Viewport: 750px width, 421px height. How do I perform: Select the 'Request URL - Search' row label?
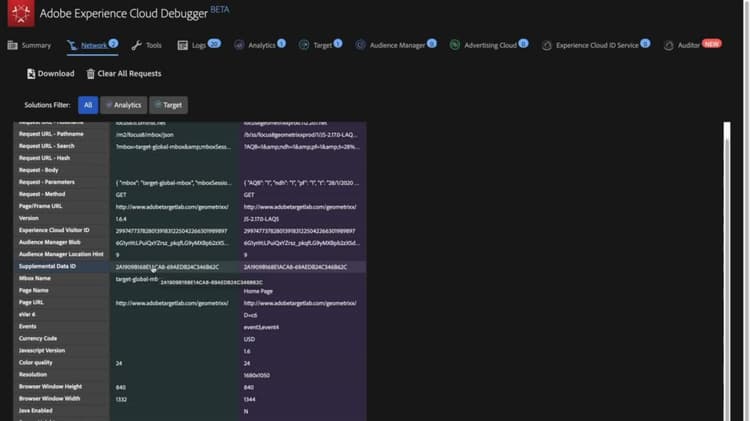pos(47,146)
